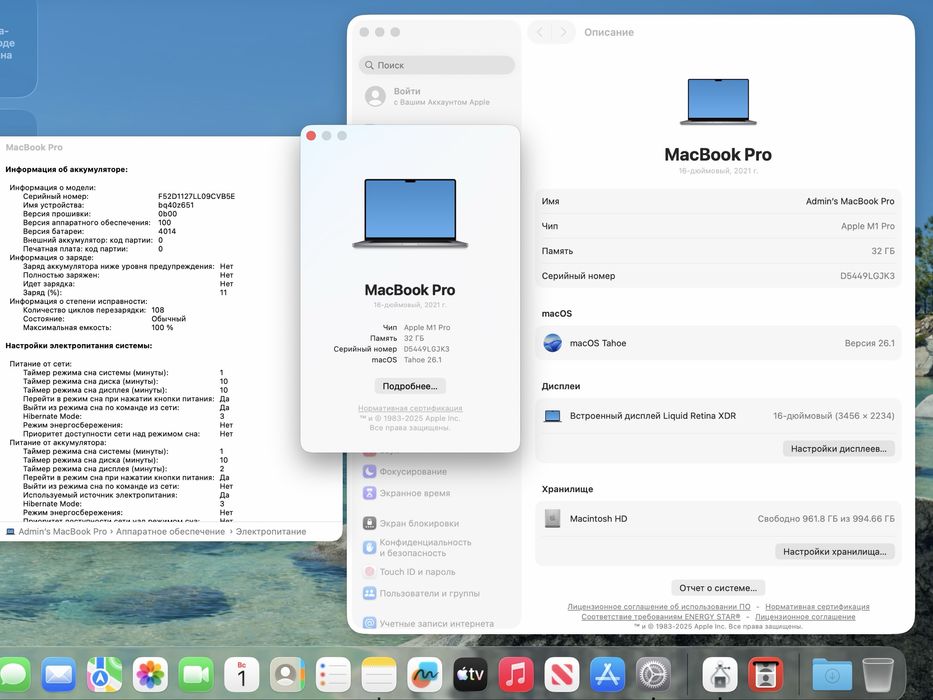Click the Users & Groups sidebar icon
This screenshot has height=700, width=933.
pos(370,593)
